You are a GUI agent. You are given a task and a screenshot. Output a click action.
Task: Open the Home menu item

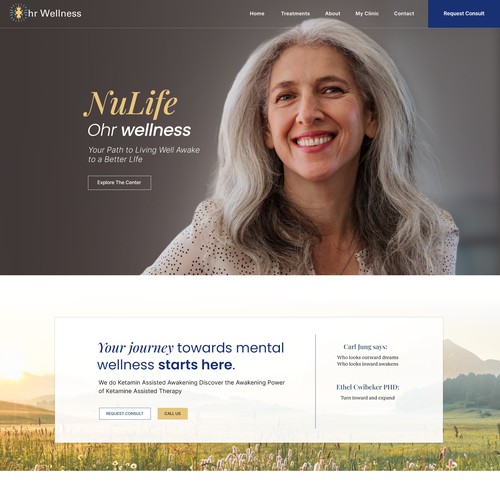pyautogui.click(x=257, y=14)
